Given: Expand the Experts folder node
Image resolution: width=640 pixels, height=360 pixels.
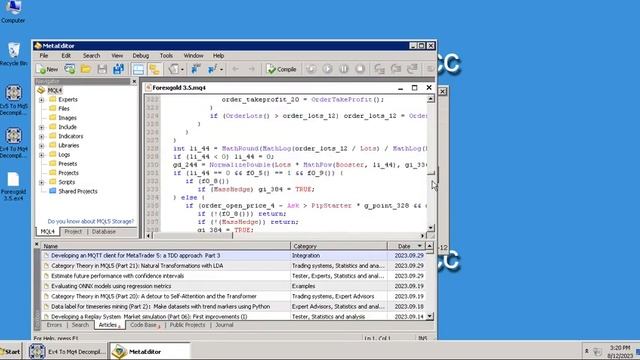Looking at the screenshot, I should coord(42,100).
